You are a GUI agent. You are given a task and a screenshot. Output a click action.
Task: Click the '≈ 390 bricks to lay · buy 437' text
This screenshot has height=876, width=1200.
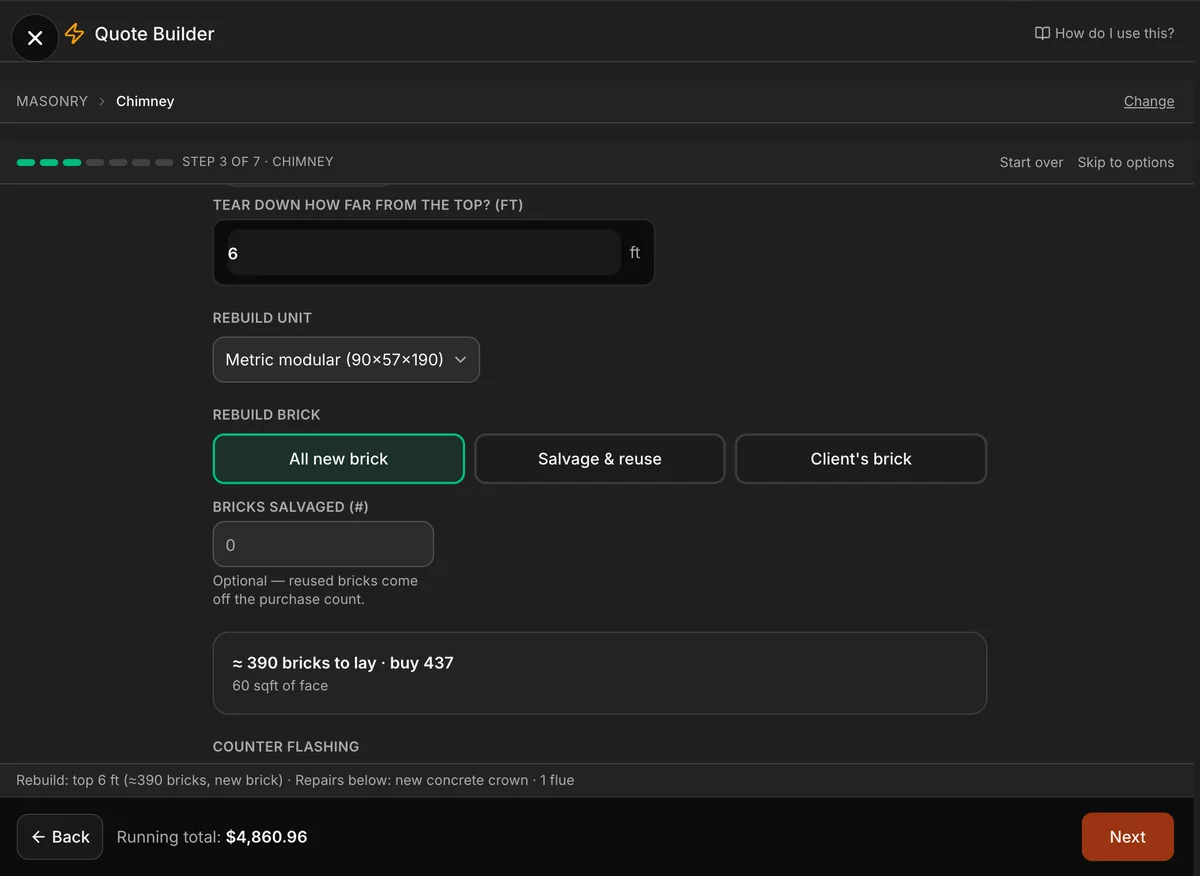pyautogui.click(x=343, y=663)
